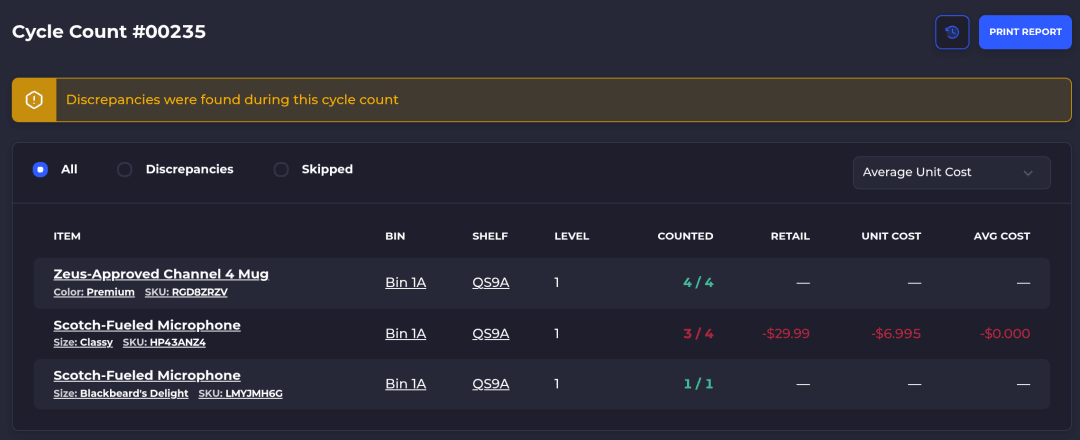Click the warning icon in the discrepancy banner

coord(34,100)
